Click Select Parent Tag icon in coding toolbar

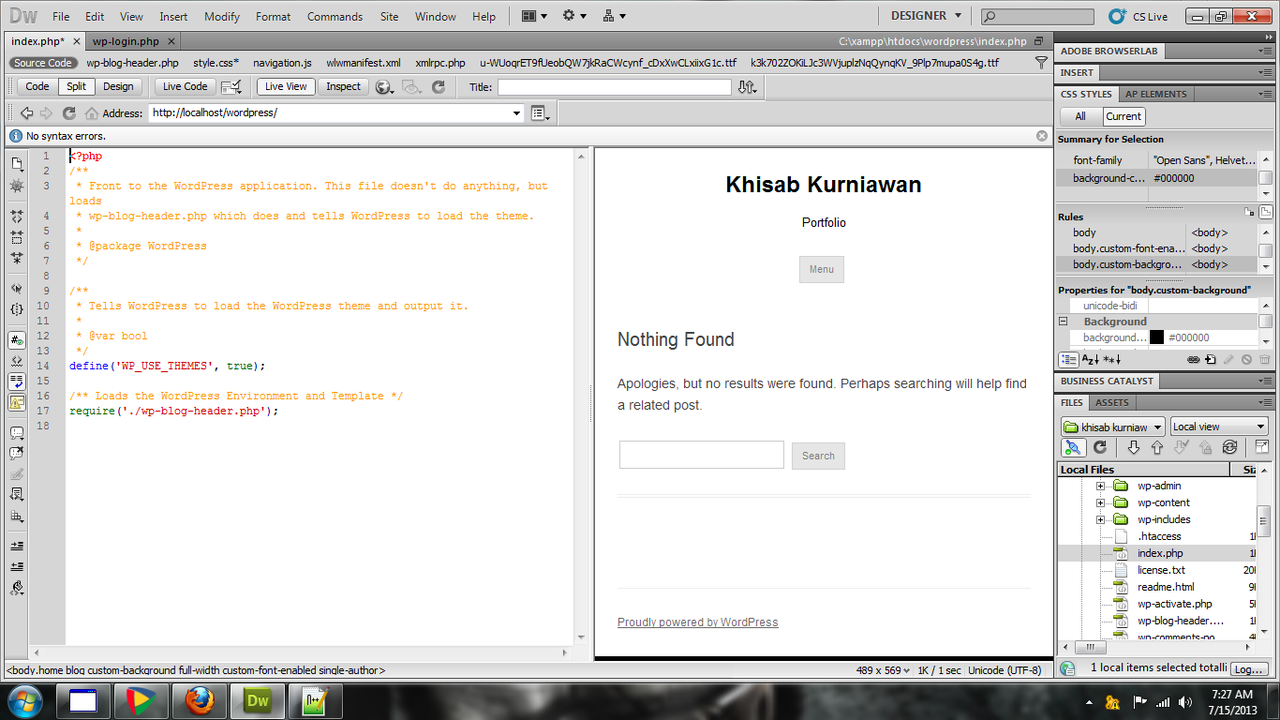point(16,288)
